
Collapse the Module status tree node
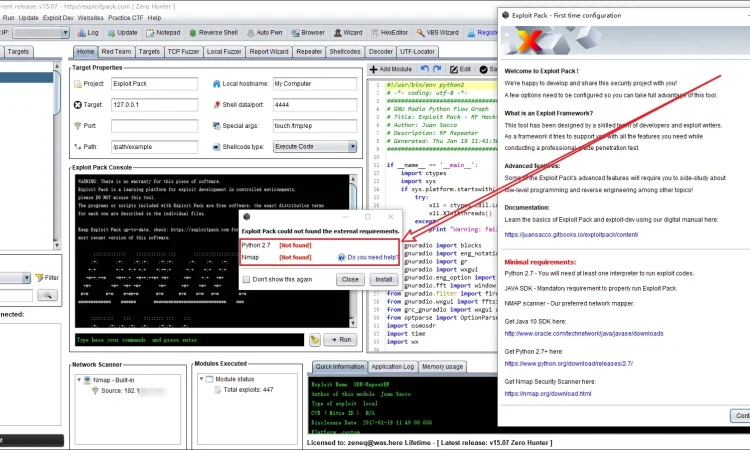(201, 379)
